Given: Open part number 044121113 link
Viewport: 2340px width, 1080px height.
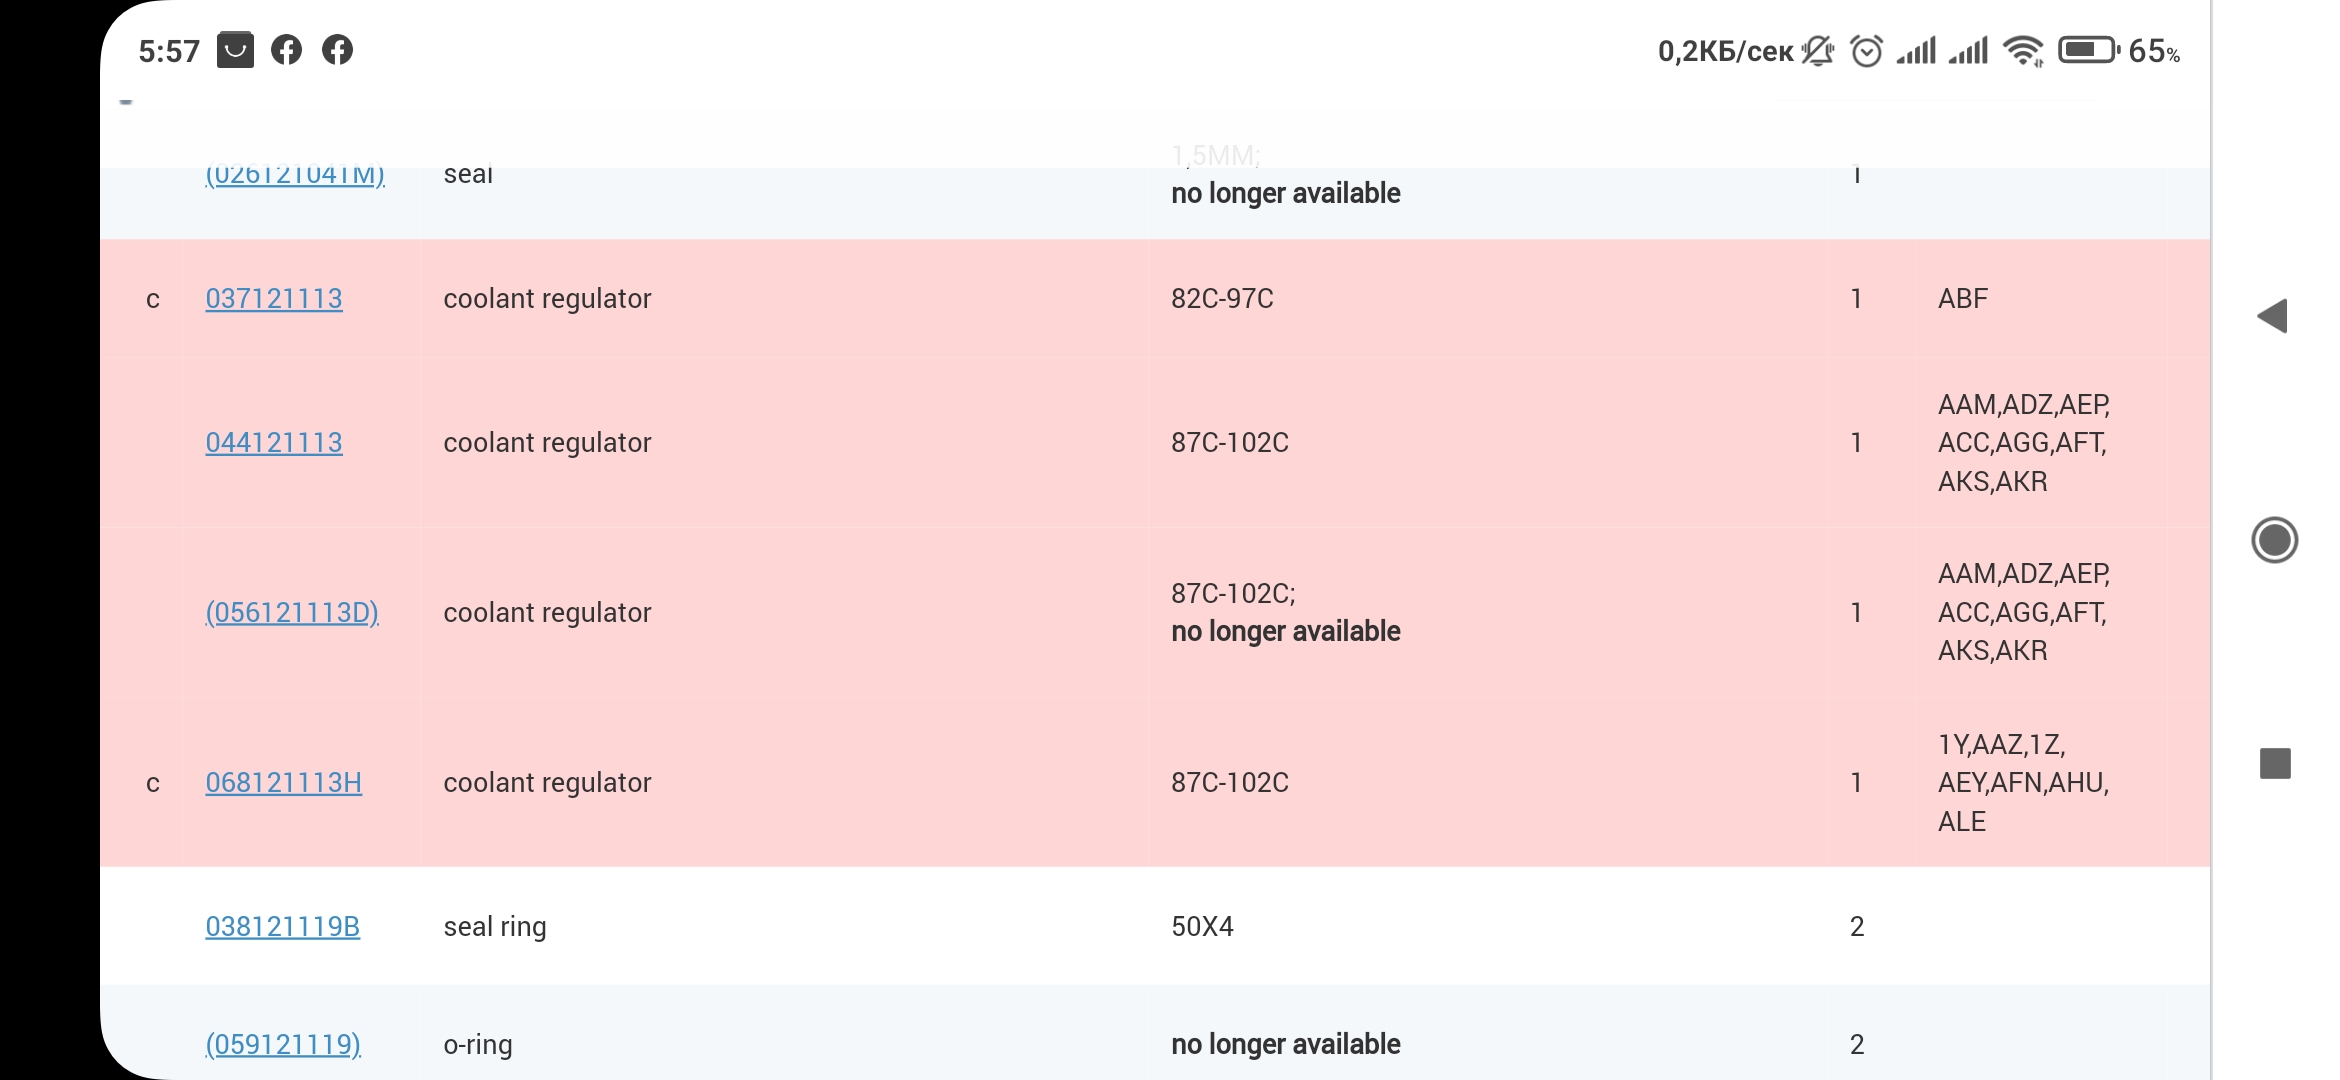Looking at the screenshot, I should coord(274,443).
